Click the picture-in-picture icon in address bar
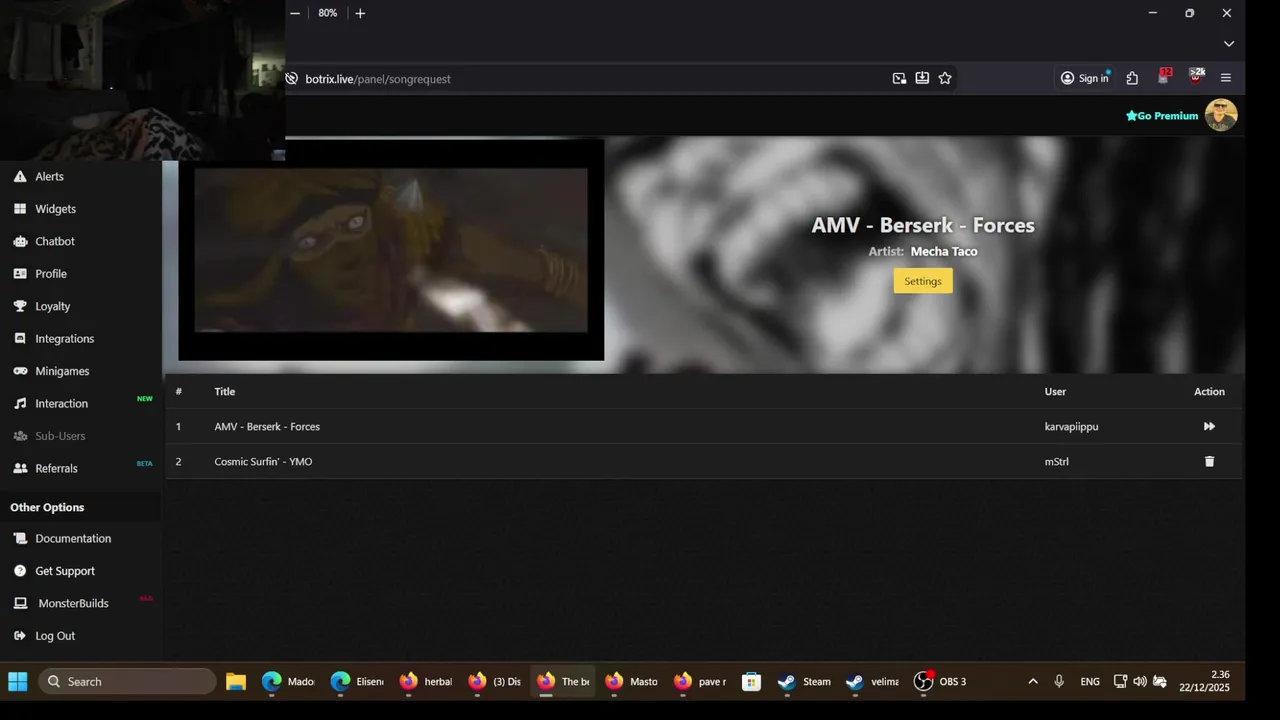This screenshot has height=720, width=1280. point(899,78)
